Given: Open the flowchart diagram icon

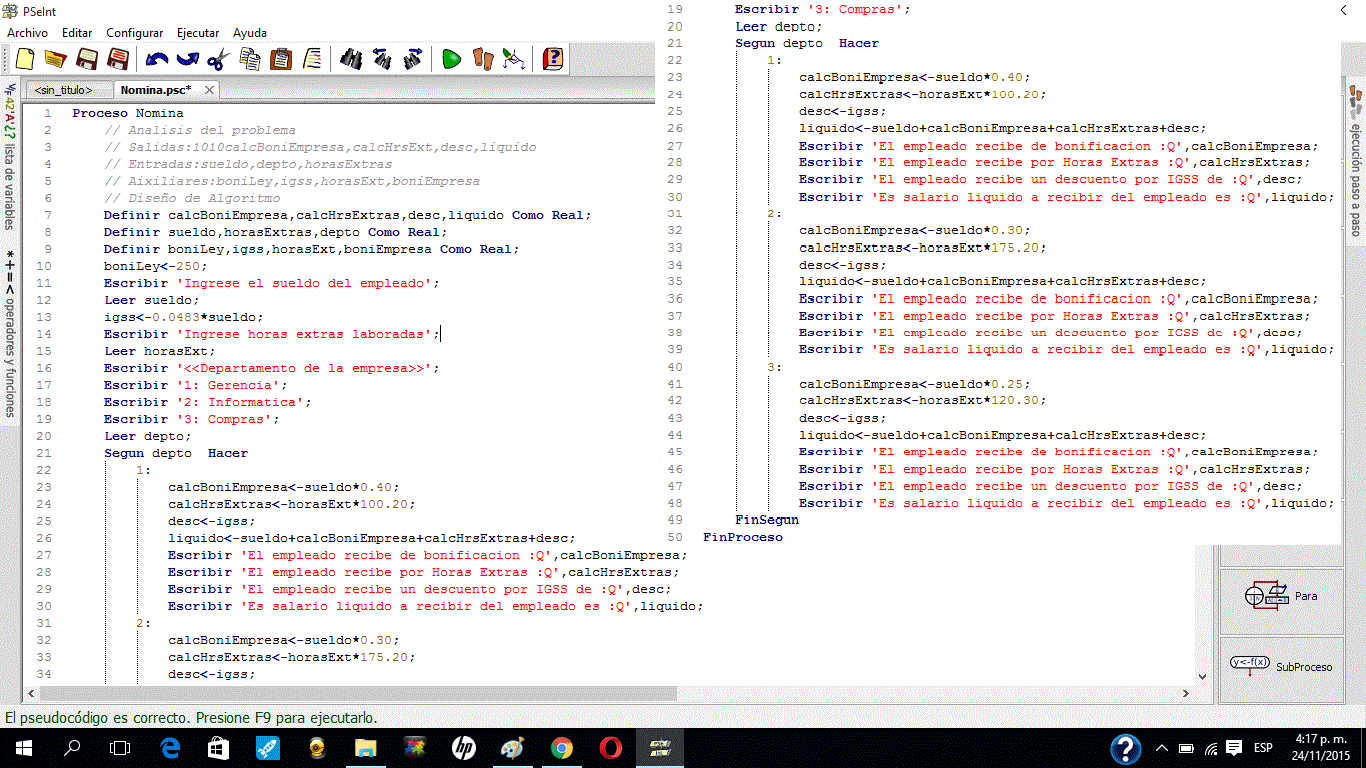Looking at the screenshot, I should click(513, 59).
